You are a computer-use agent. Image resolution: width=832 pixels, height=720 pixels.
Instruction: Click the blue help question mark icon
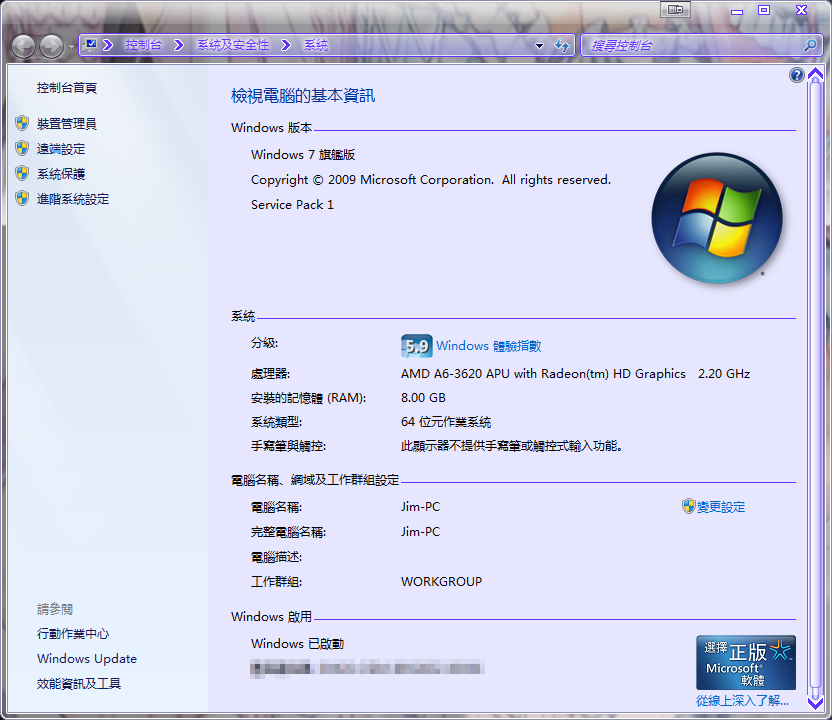click(797, 75)
